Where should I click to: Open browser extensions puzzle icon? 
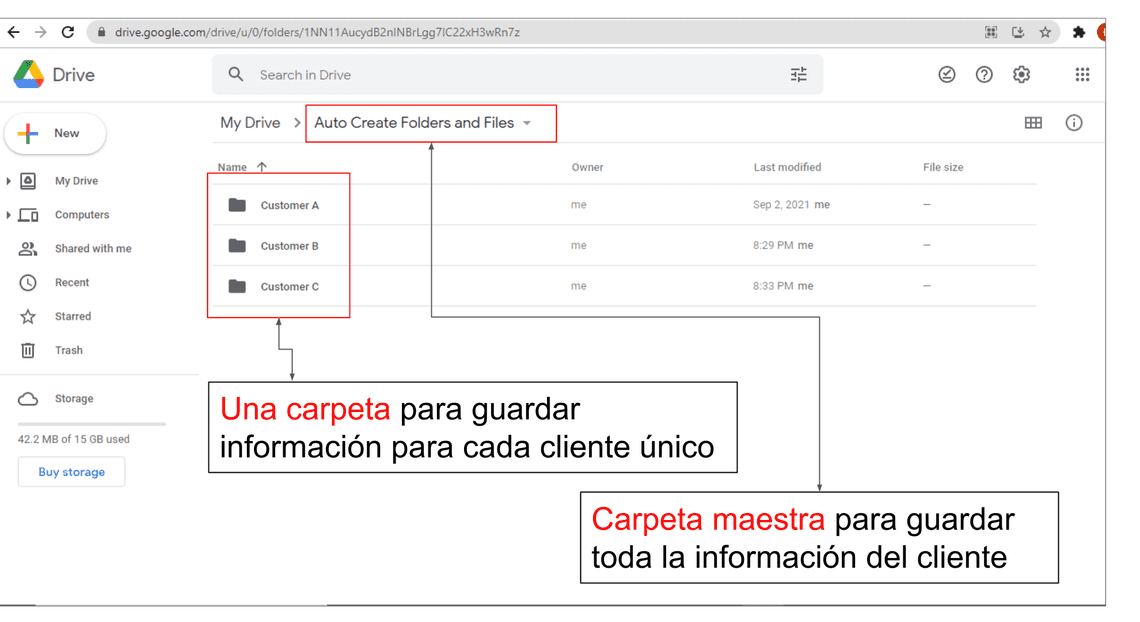(1079, 32)
